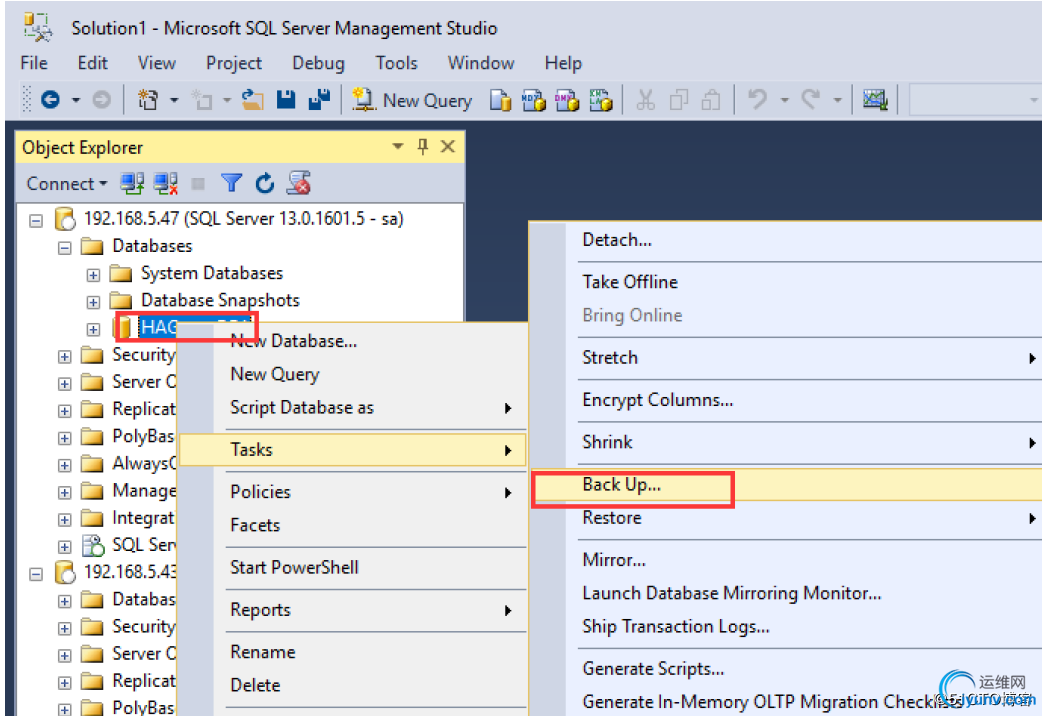
Task: Click Generate Scripts... menu entry
Action: pos(786,669)
